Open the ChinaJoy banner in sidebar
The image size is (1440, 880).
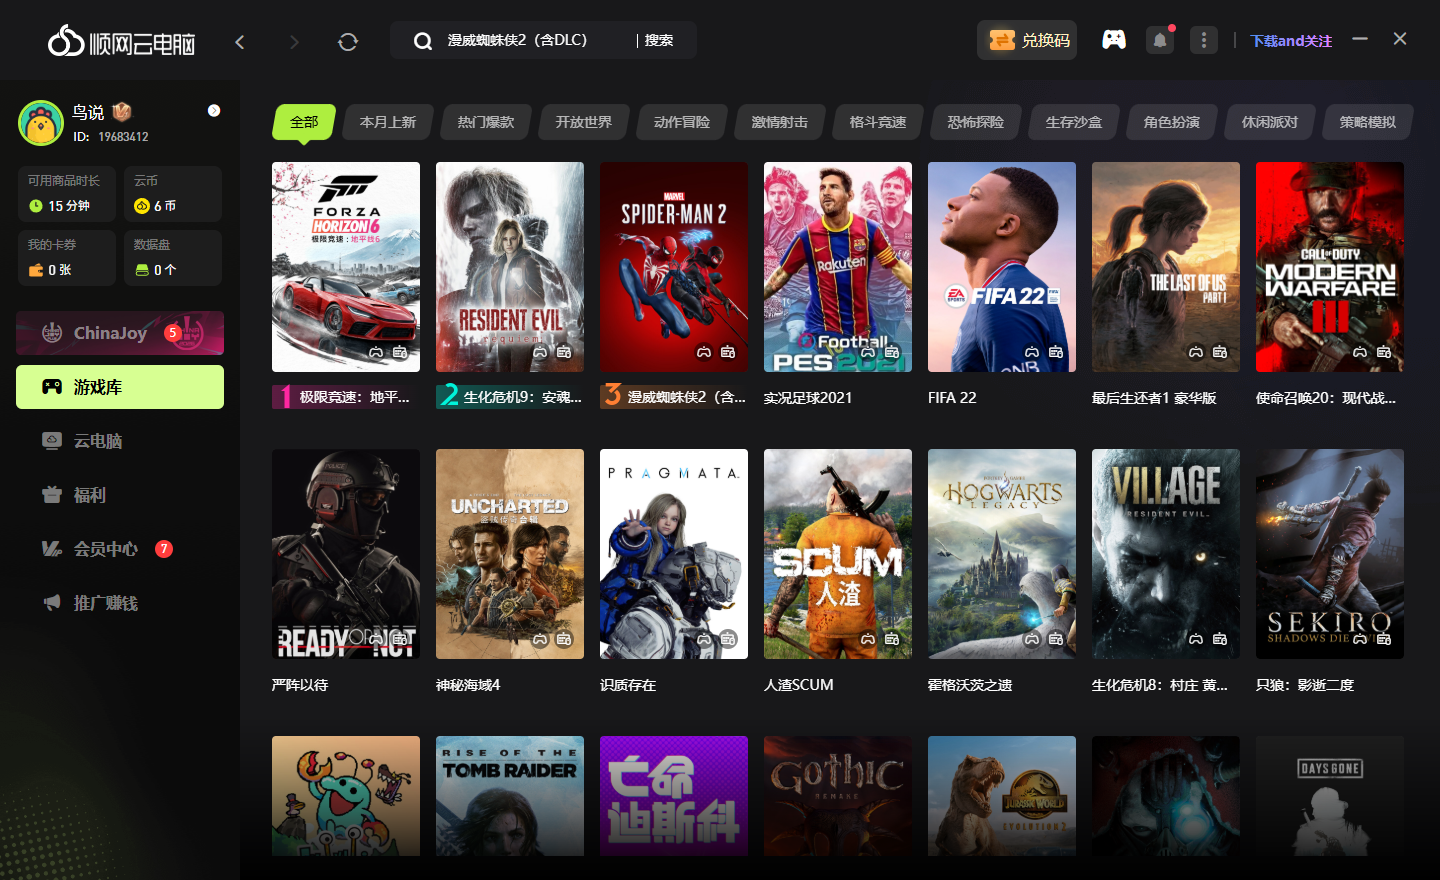120,333
